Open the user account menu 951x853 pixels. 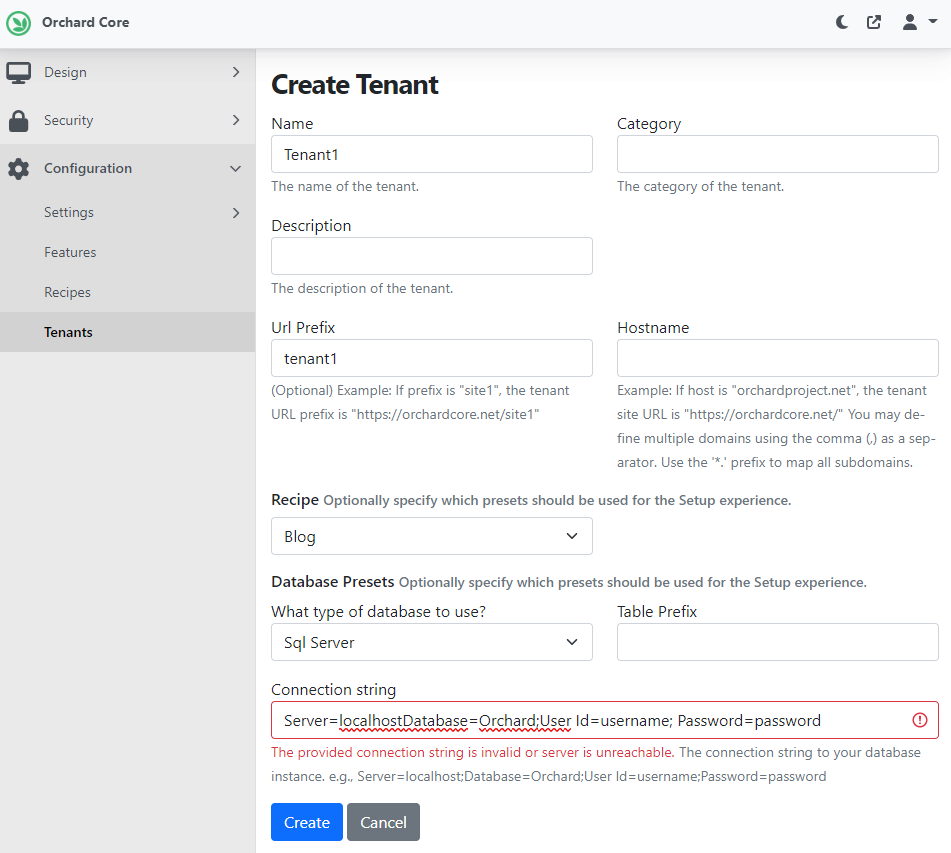(919, 22)
